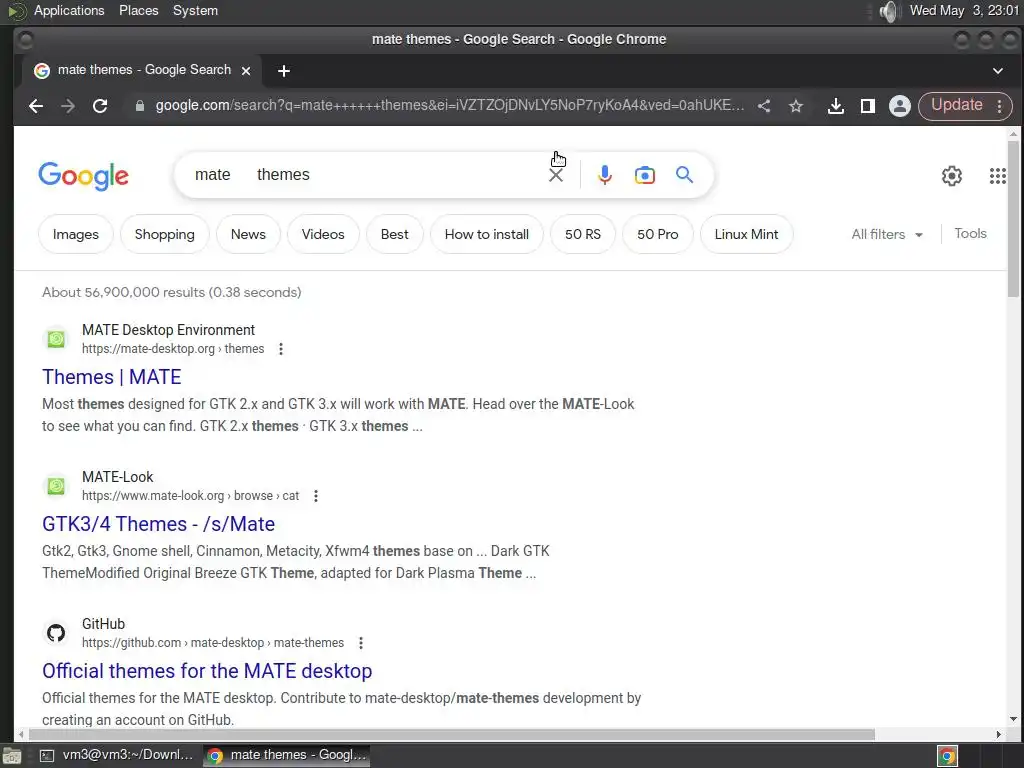Open Google quick settings gear

click(952, 176)
